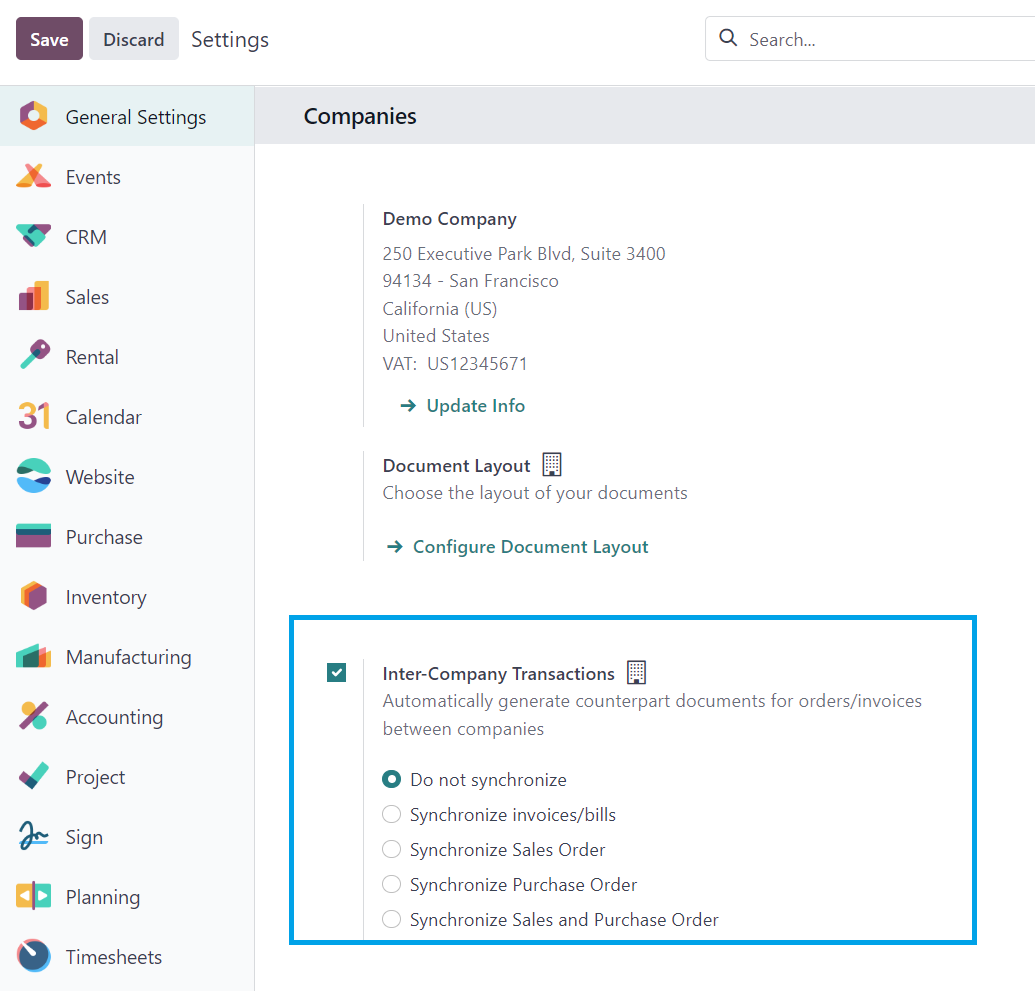This screenshot has width=1035, height=991.
Task: Open Project settings
Action: 127,777
